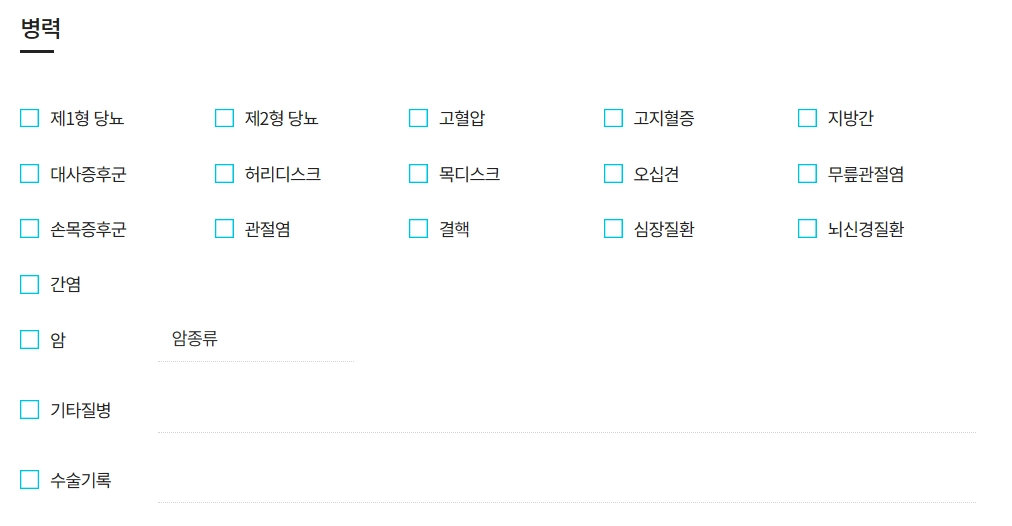Image resolution: width=1012 pixels, height=526 pixels.
Task: Focus the 기타질병 text input line
Action: (x=566, y=412)
